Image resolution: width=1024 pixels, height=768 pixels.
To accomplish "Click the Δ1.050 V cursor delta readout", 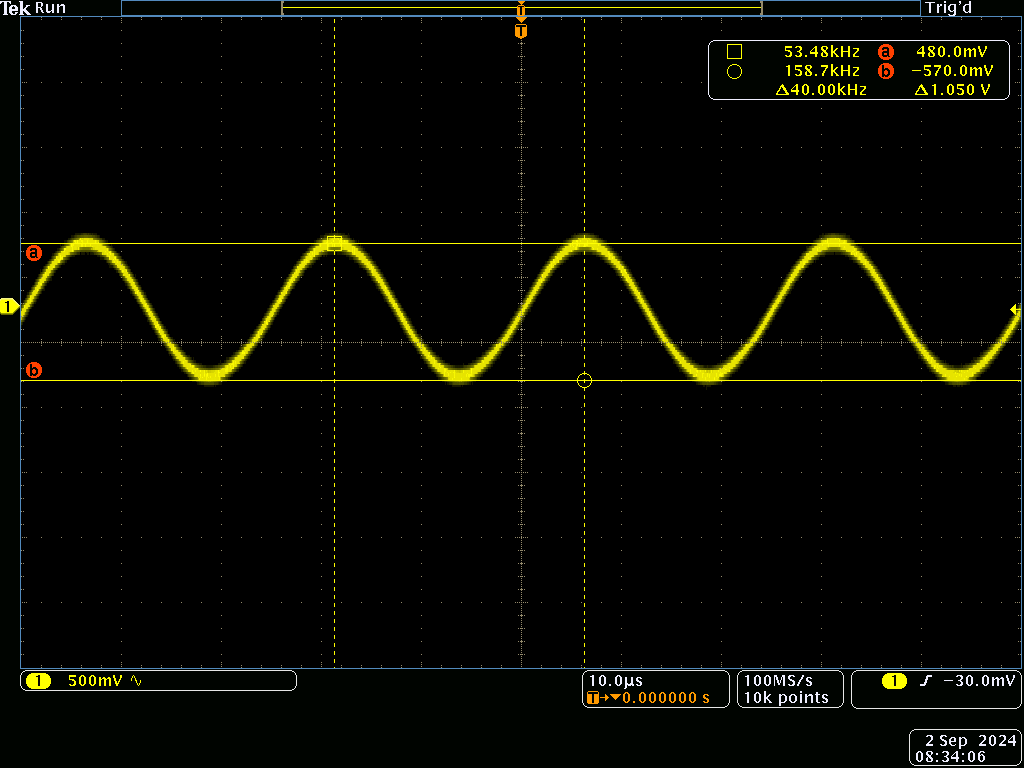I will [953, 90].
